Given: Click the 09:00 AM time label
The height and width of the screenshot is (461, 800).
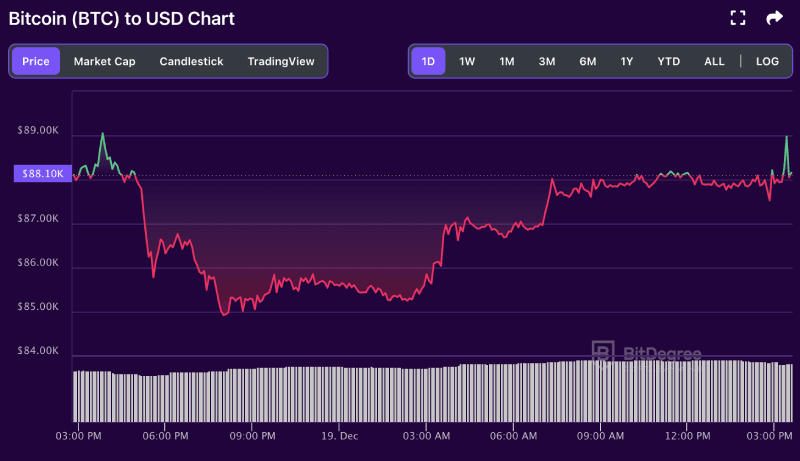Looking at the screenshot, I should pos(601,436).
